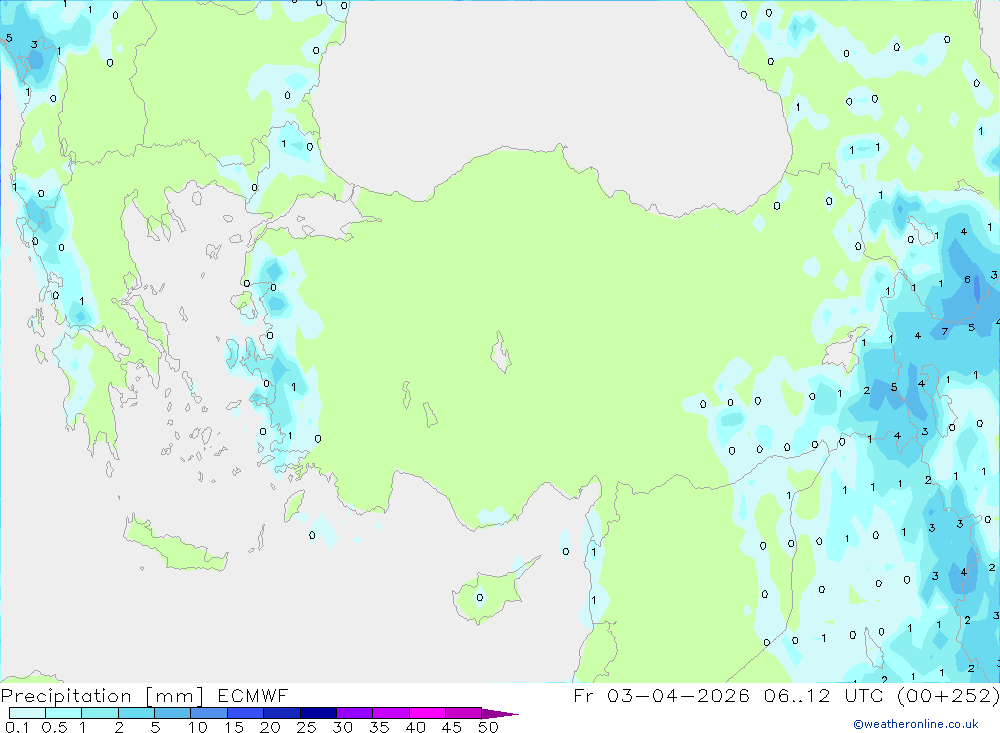Open the weatheronline.co.uk copyright link

pyautogui.click(x=916, y=724)
